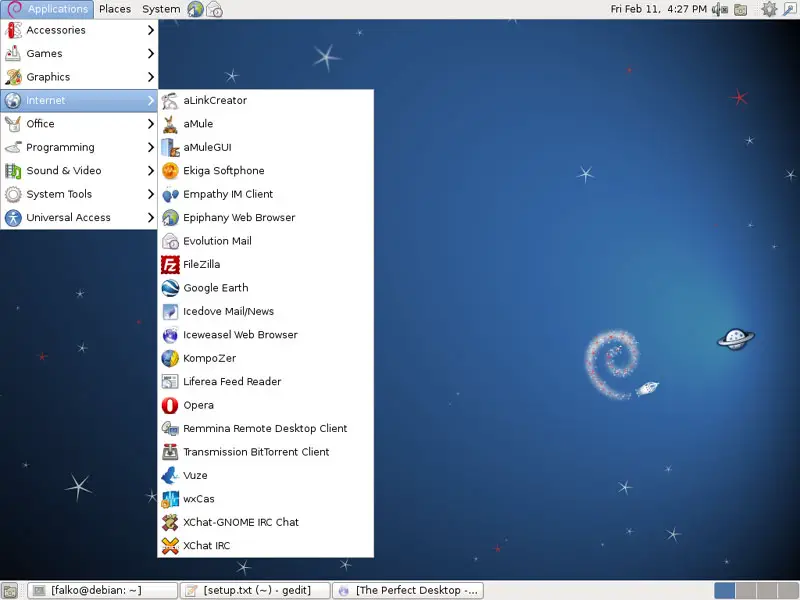
Task: Click the Evolution Mail envelope icon
Action: click(x=170, y=241)
